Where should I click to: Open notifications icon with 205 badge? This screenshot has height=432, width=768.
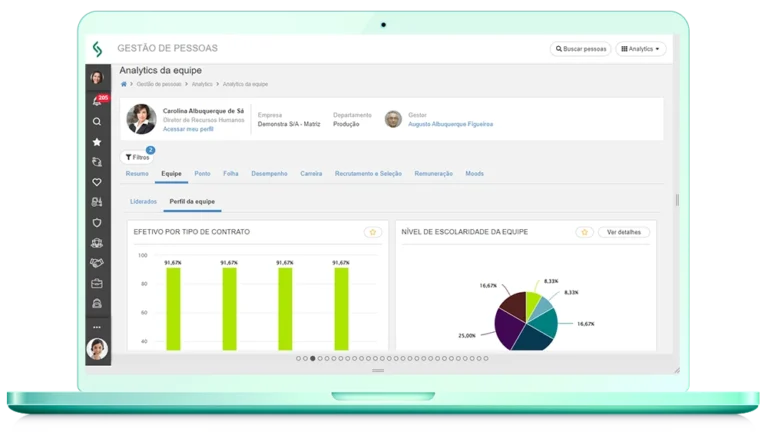pyautogui.click(x=97, y=101)
